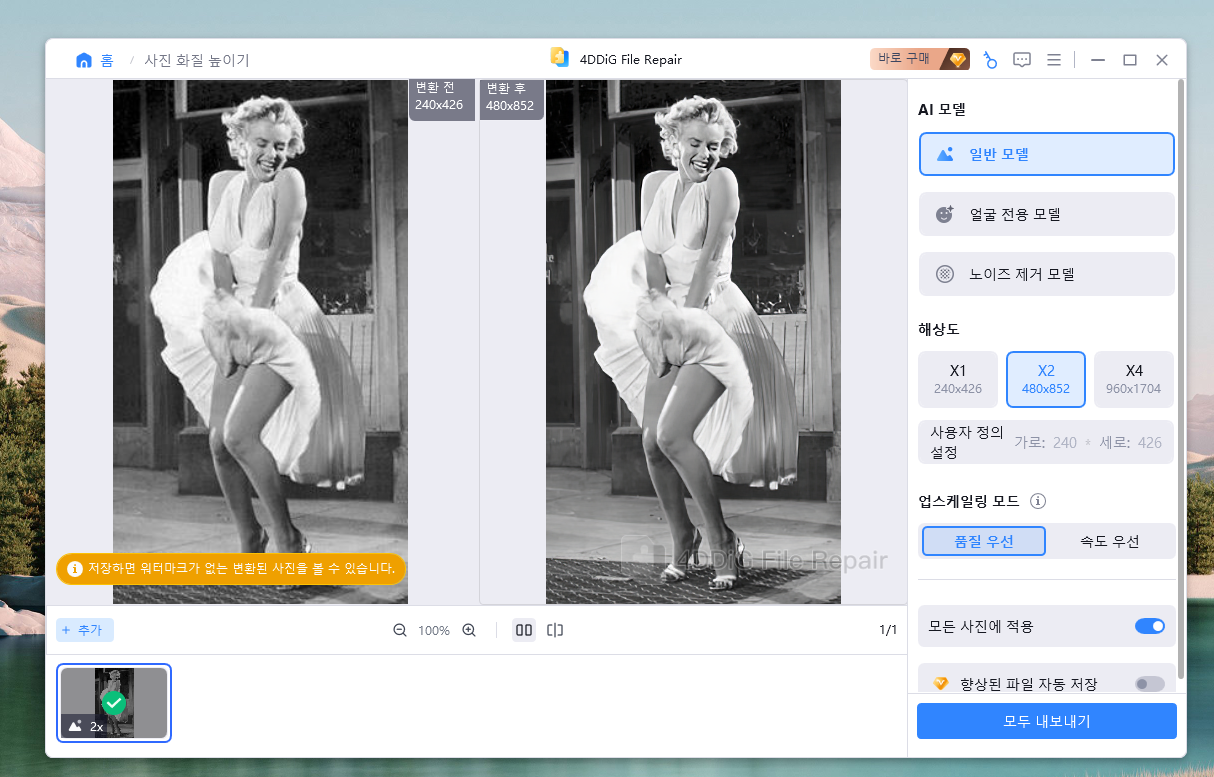Viewport: 1214px width, 777px height.
Task: Choose X2 480x852 resolution
Action: pyautogui.click(x=1046, y=379)
